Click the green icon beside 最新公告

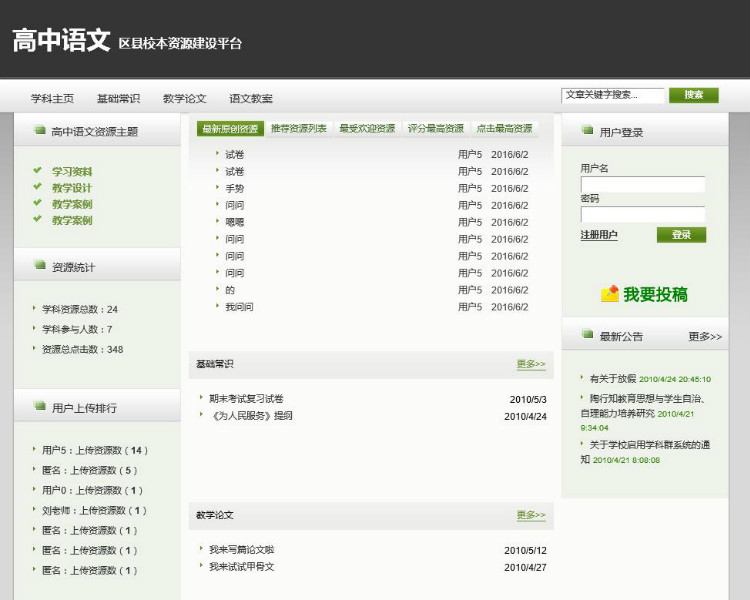point(587,335)
